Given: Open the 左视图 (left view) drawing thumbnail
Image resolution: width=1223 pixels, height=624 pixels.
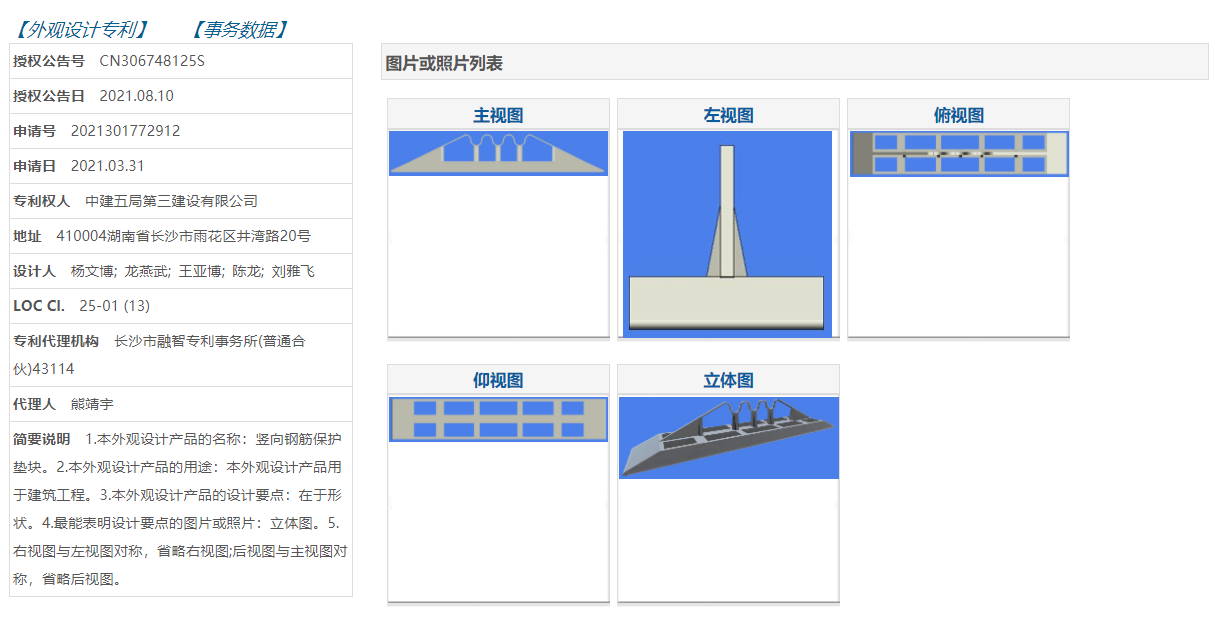Looking at the screenshot, I should coord(728,234).
